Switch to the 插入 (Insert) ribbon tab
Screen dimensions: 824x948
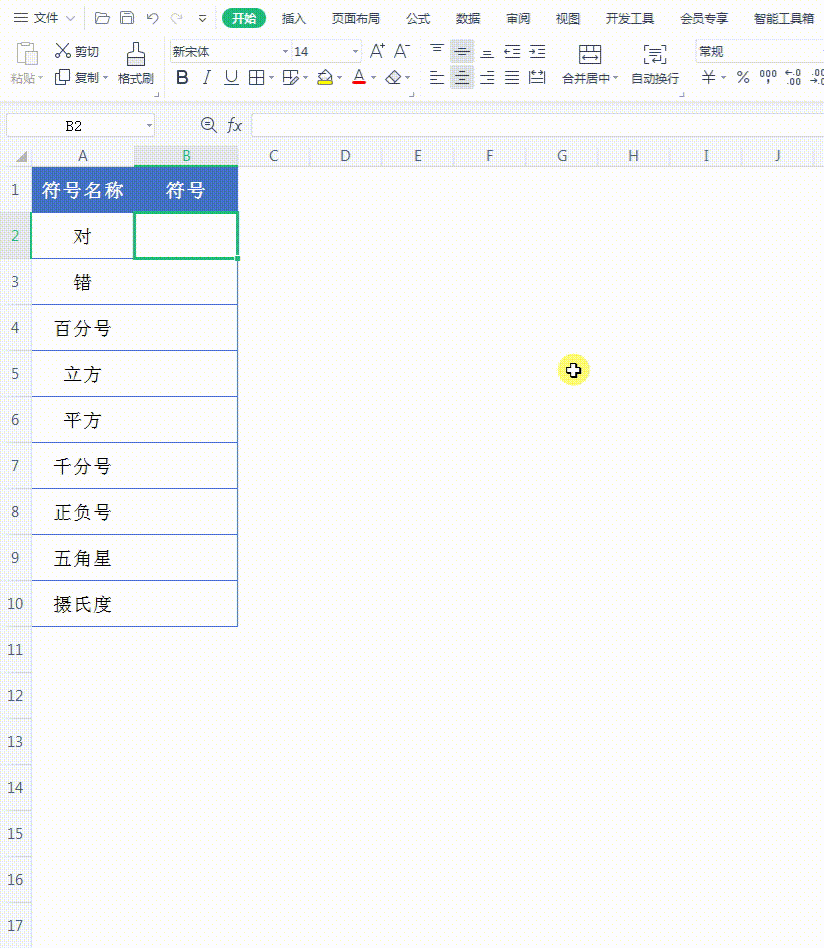[x=293, y=17]
